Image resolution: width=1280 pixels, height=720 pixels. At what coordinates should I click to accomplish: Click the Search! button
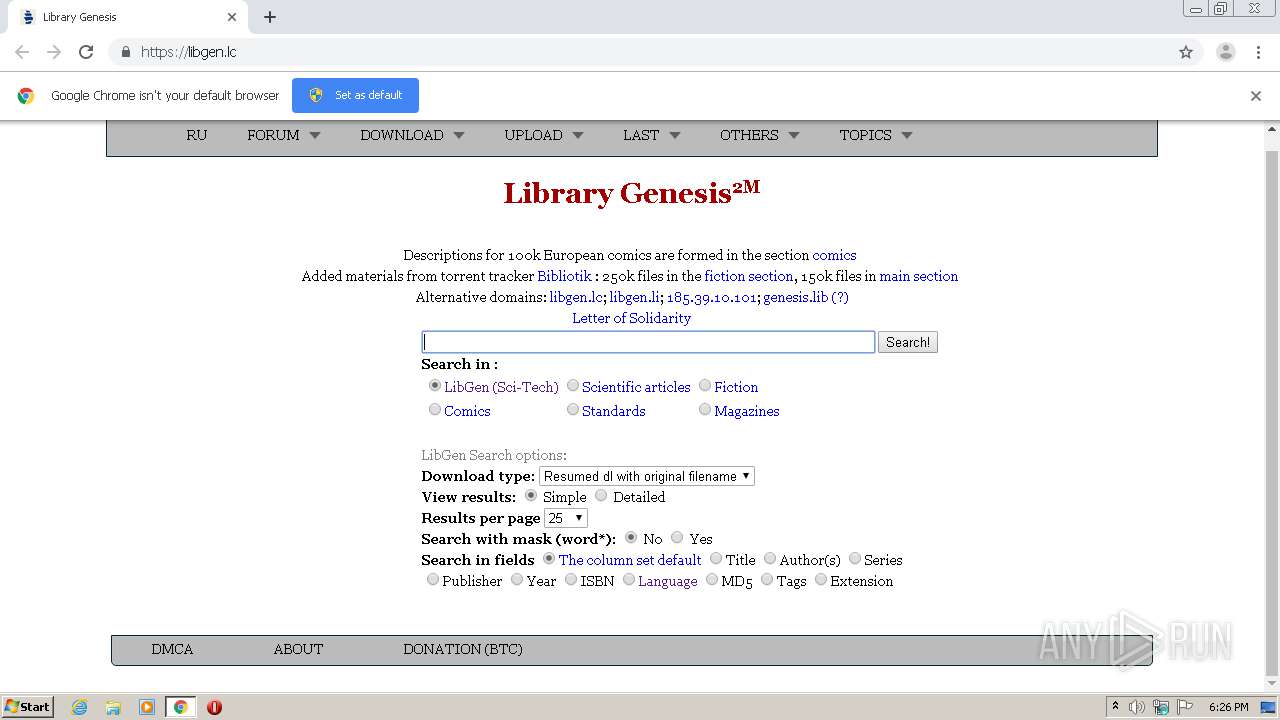click(908, 342)
